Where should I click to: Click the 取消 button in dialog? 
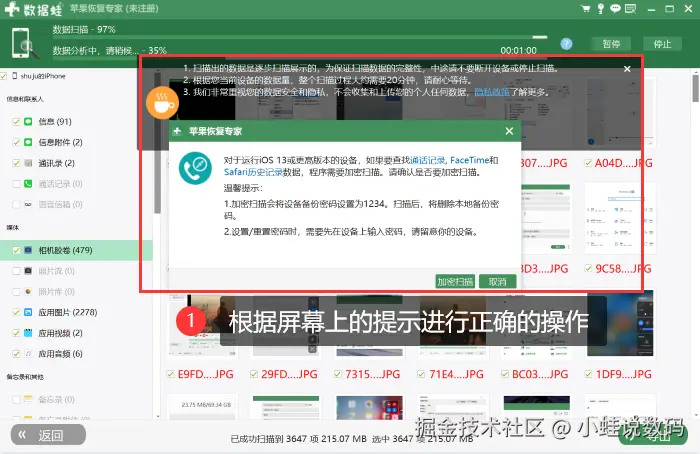[497, 282]
